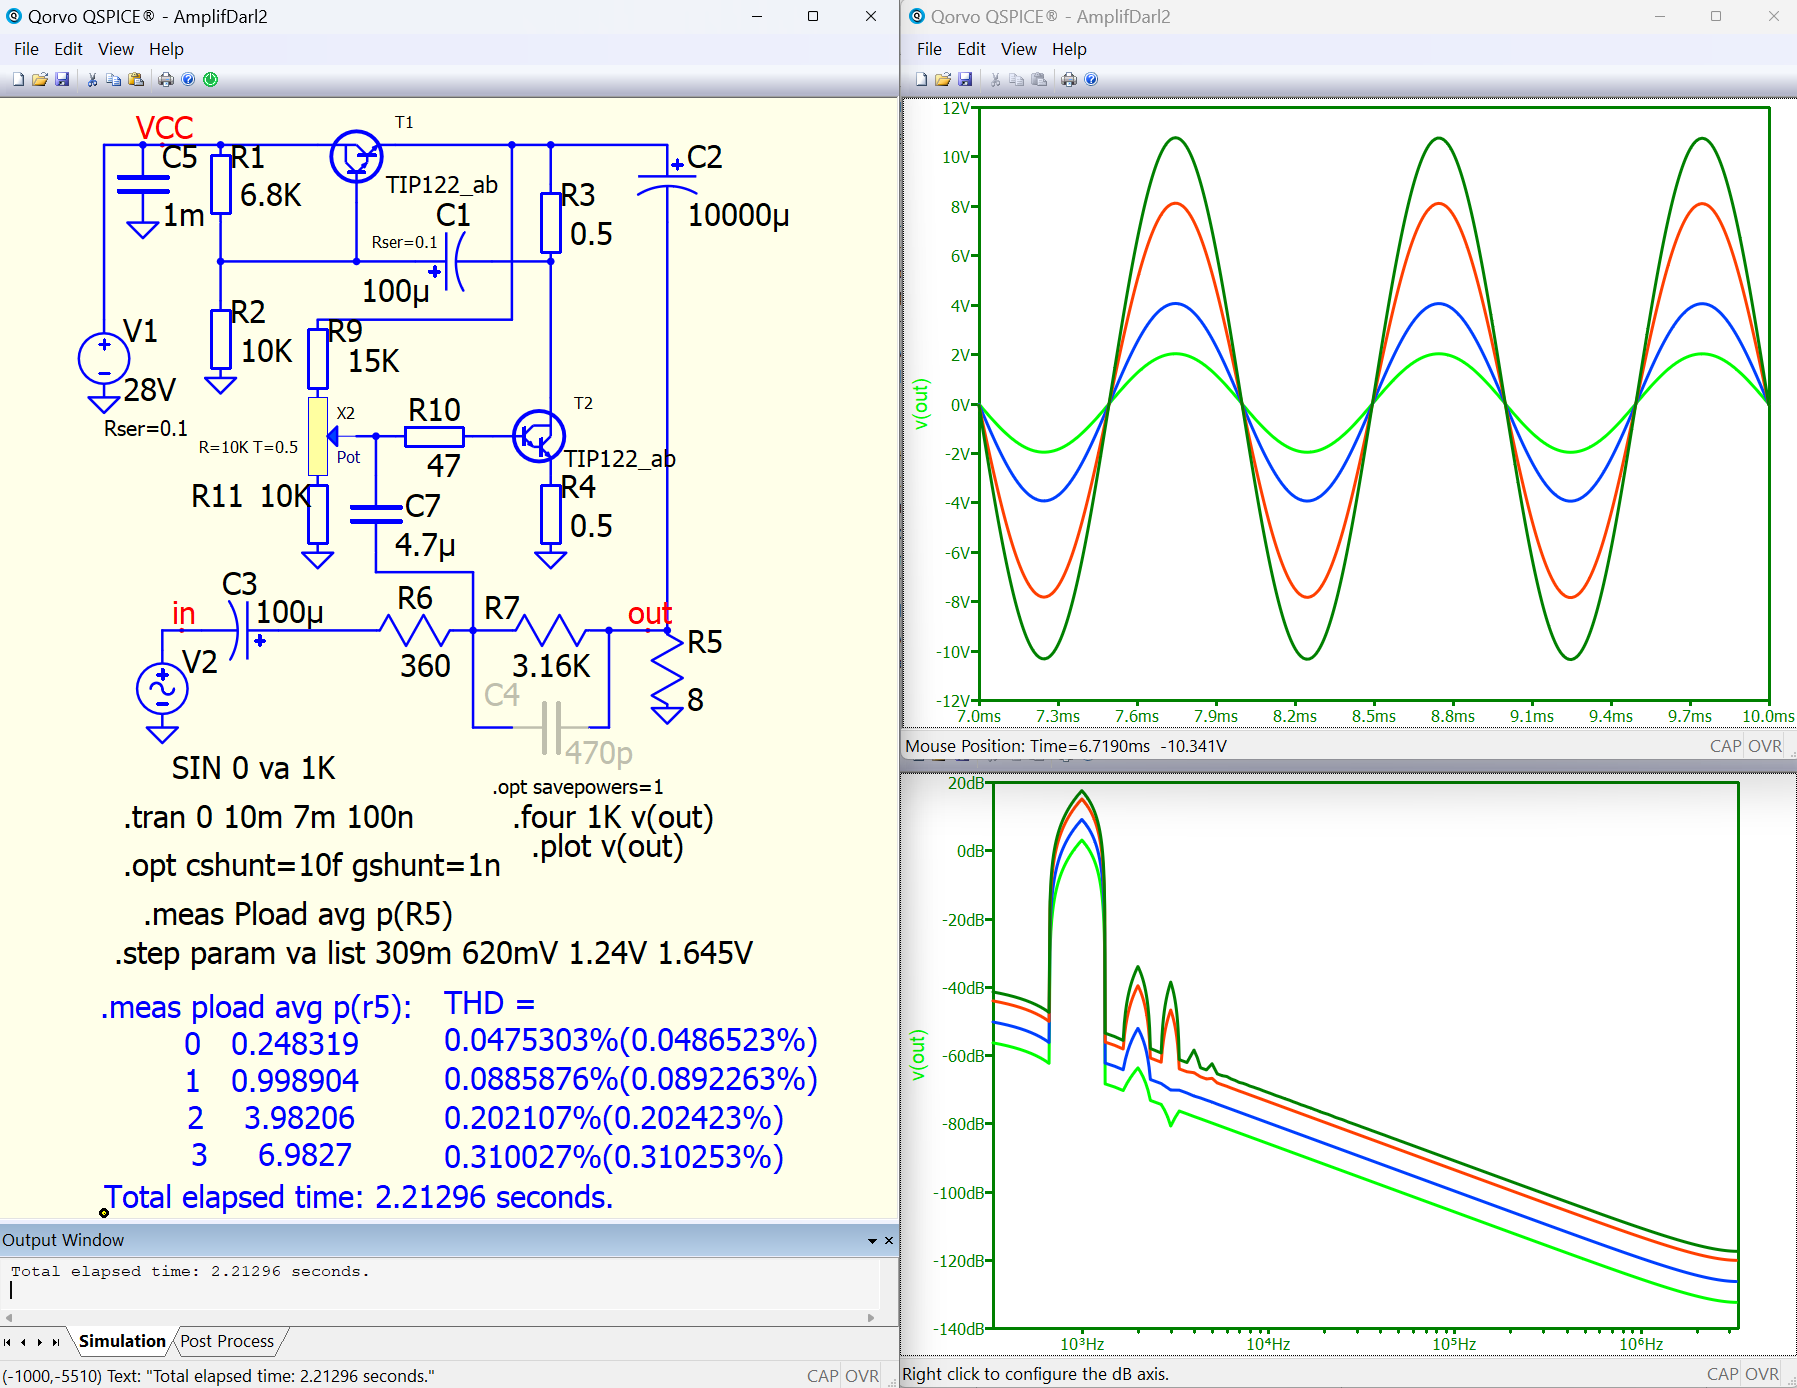This screenshot has width=1797, height=1388.
Task: Click last-tab navigation arrow at bottom
Action: click(x=56, y=1342)
